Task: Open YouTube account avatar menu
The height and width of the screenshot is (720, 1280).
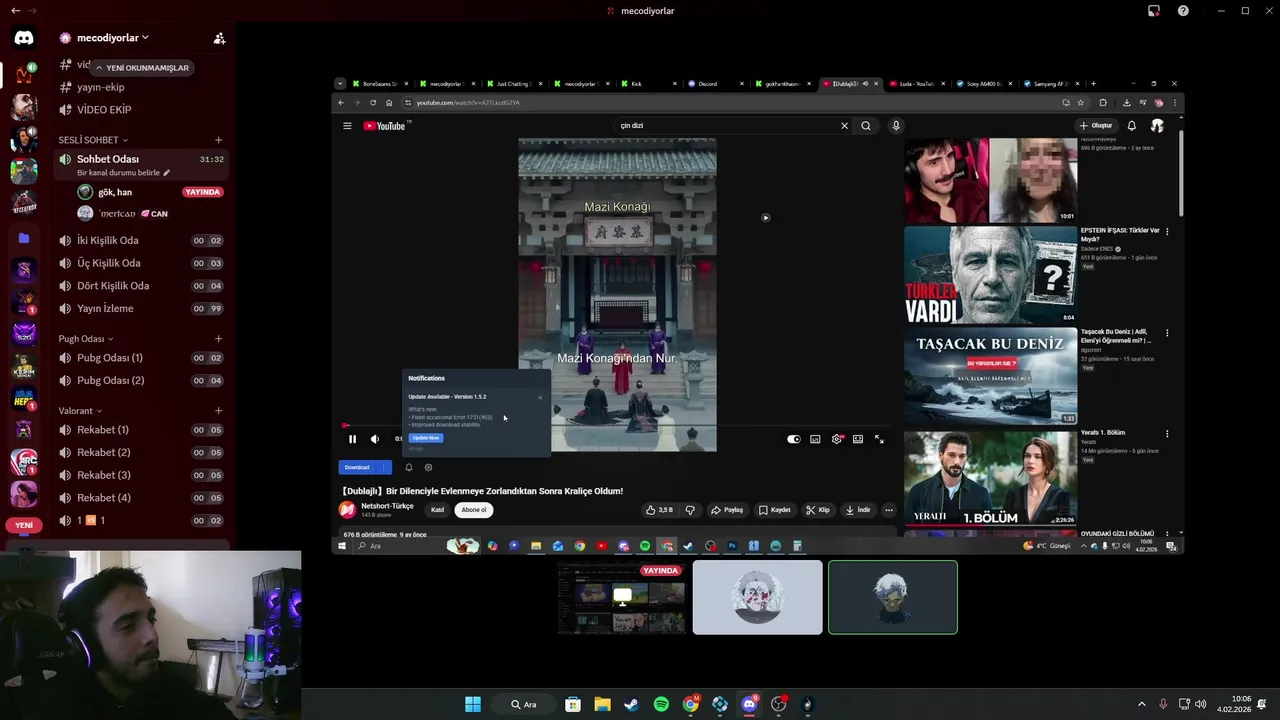Action: click(x=1157, y=126)
